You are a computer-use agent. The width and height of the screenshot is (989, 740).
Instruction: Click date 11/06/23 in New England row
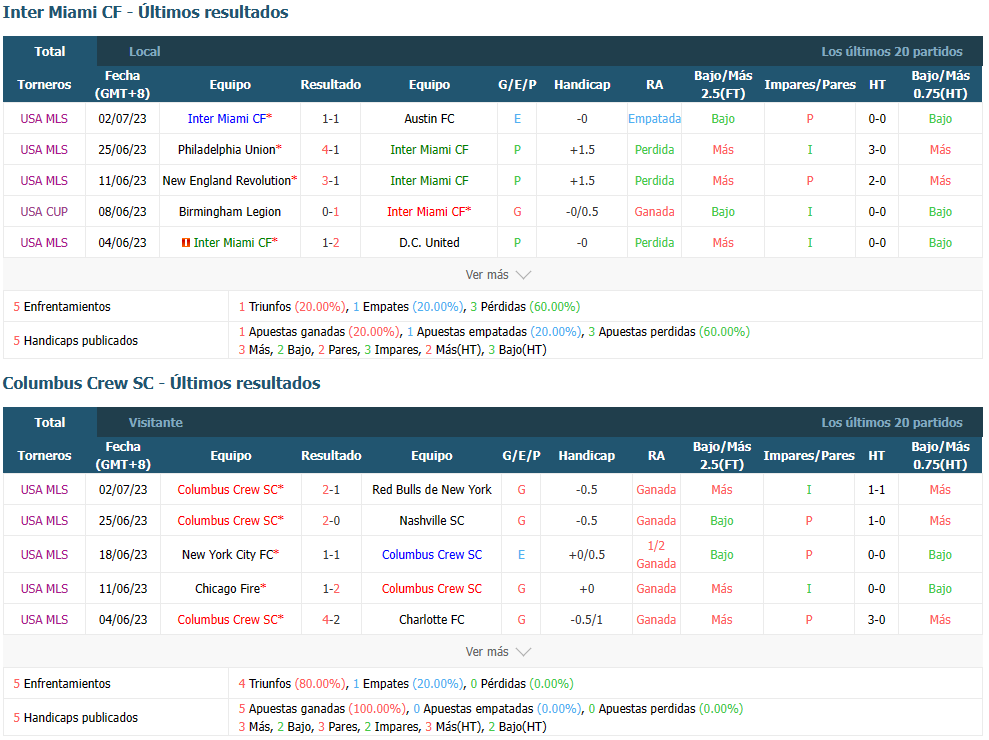pyautogui.click(x=122, y=180)
